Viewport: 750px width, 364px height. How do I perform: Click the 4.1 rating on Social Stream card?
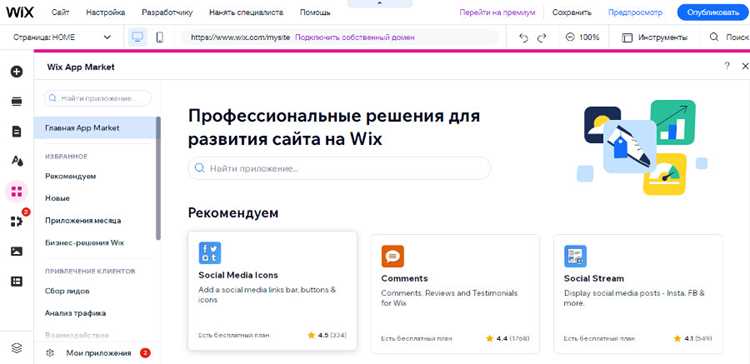[693, 339]
